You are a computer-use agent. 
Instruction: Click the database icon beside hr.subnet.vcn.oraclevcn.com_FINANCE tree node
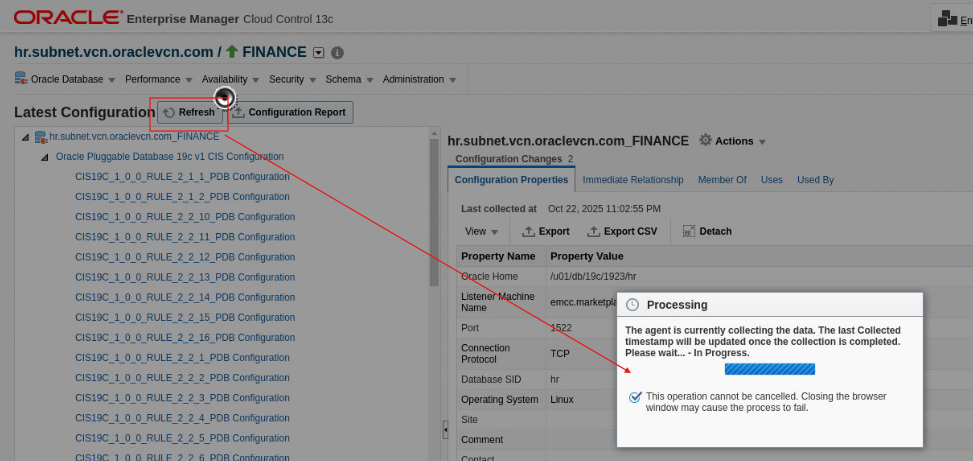click(x=41, y=137)
